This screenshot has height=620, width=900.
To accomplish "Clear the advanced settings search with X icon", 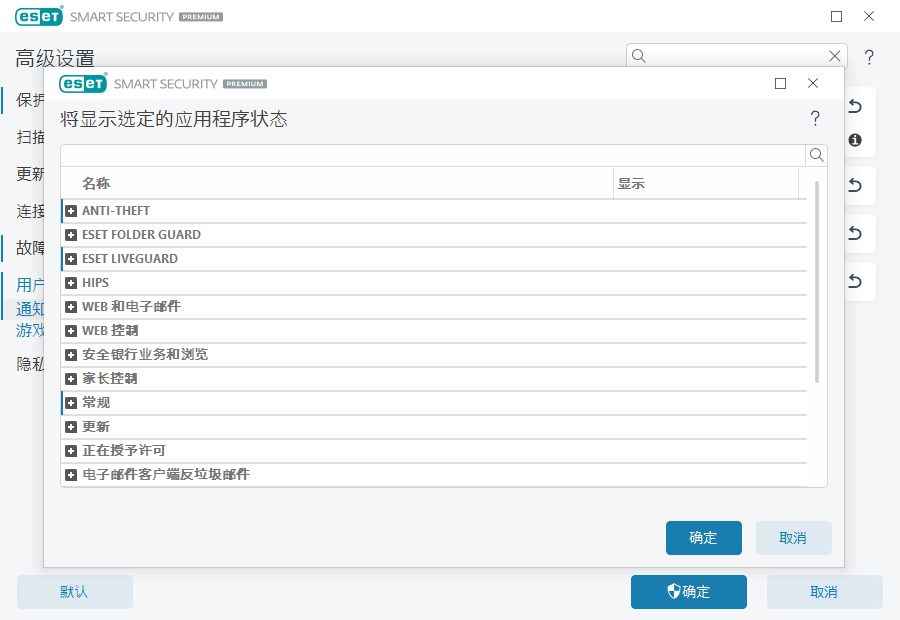I will click(835, 56).
